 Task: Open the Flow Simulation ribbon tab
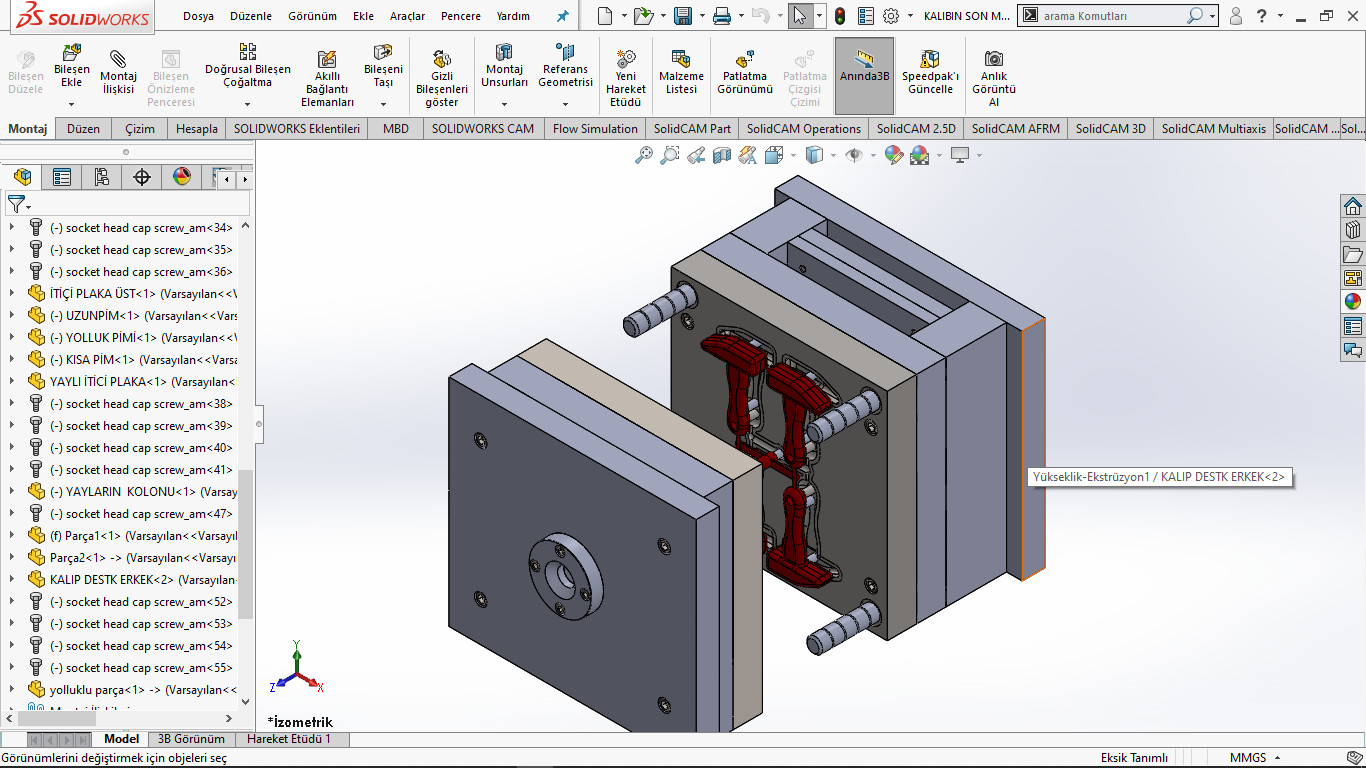(x=595, y=129)
